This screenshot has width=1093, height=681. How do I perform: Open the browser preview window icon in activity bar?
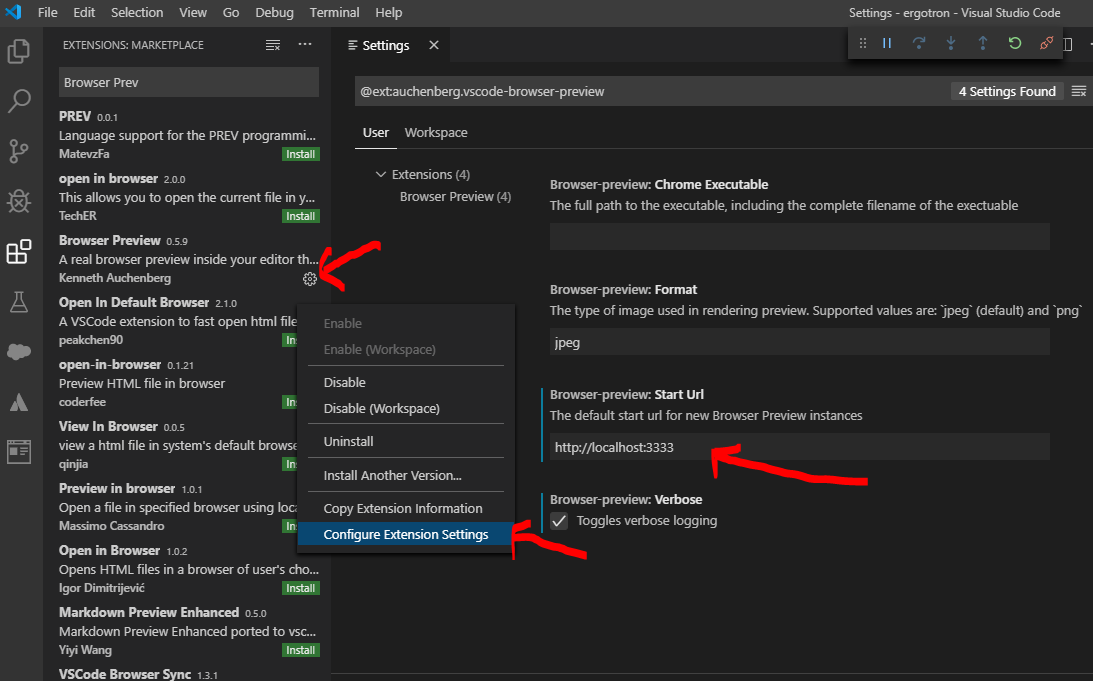pyautogui.click(x=19, y=452)
